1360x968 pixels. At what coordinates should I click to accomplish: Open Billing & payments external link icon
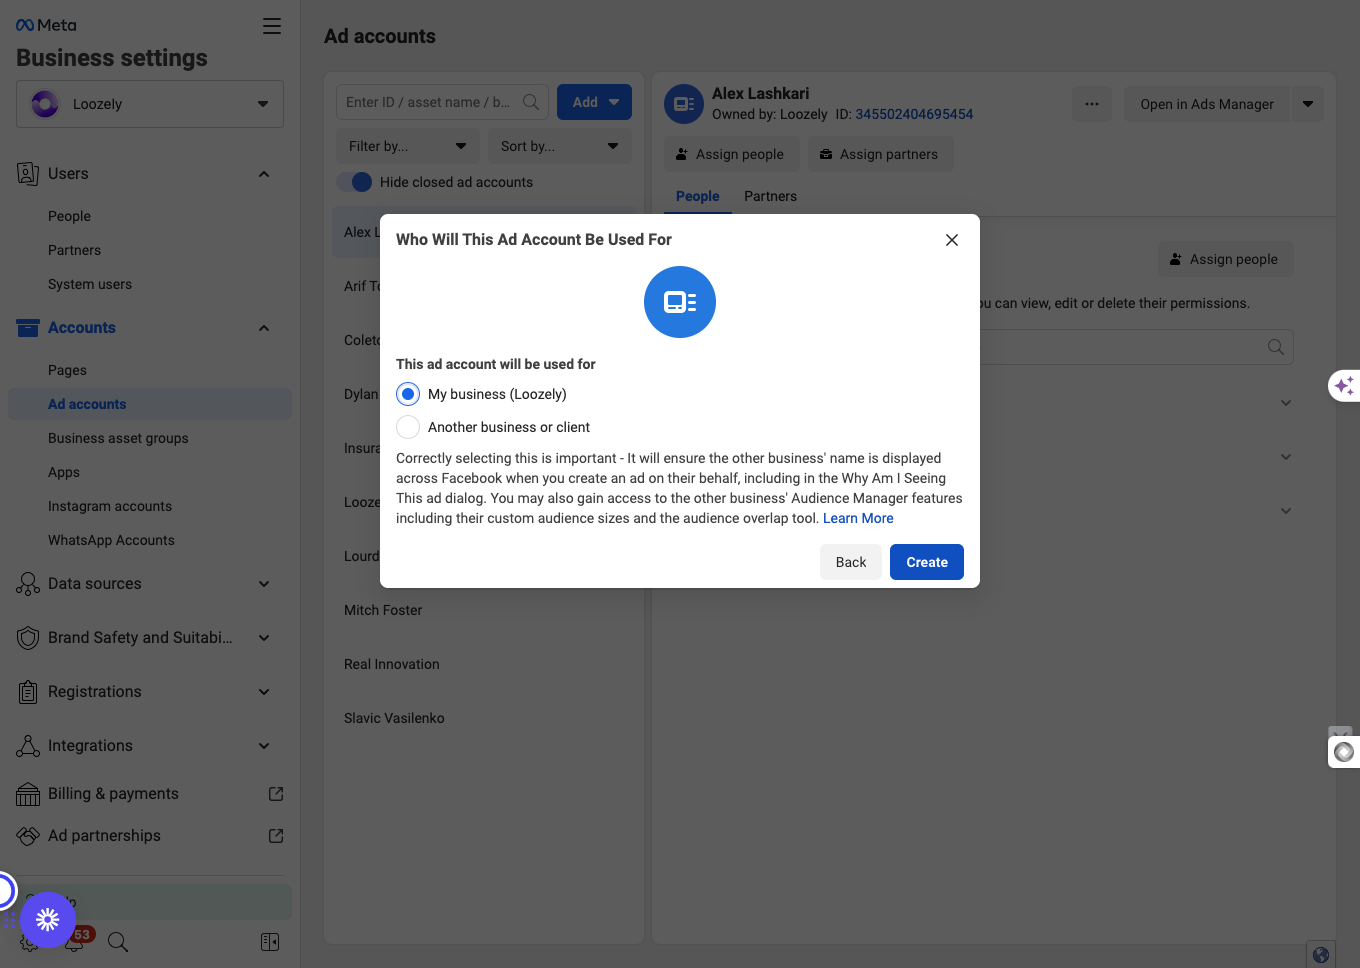point(276,794)
